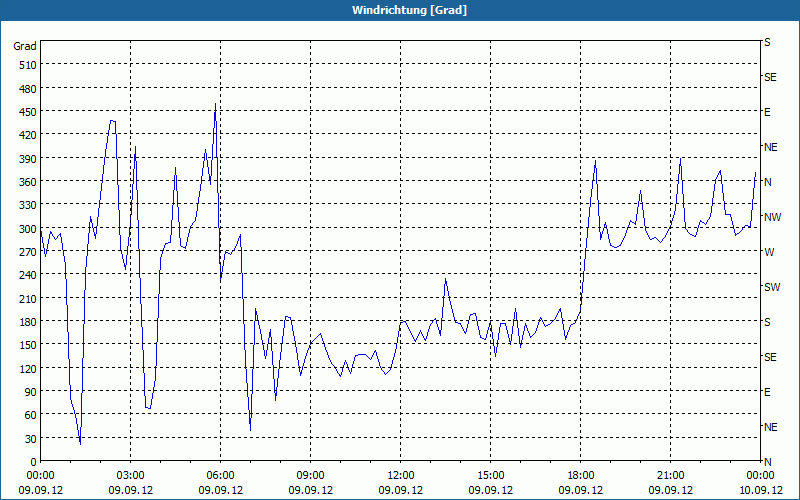Select the 450 label on the left axis

click(x=28, y=112)
